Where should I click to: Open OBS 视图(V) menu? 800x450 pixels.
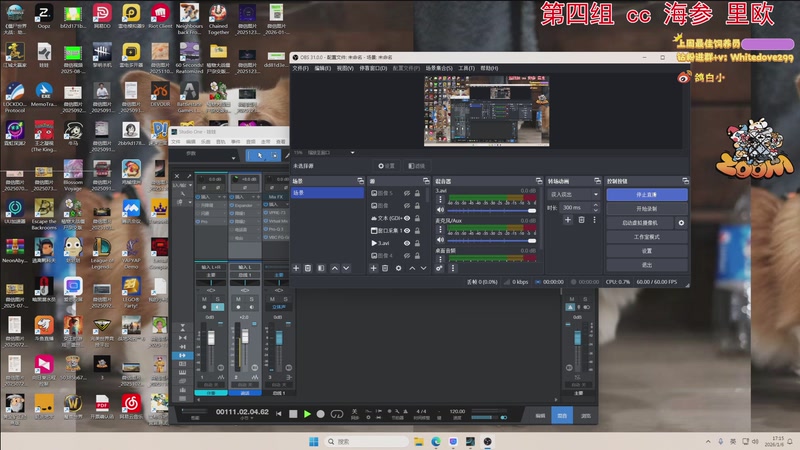pos(345,68)
